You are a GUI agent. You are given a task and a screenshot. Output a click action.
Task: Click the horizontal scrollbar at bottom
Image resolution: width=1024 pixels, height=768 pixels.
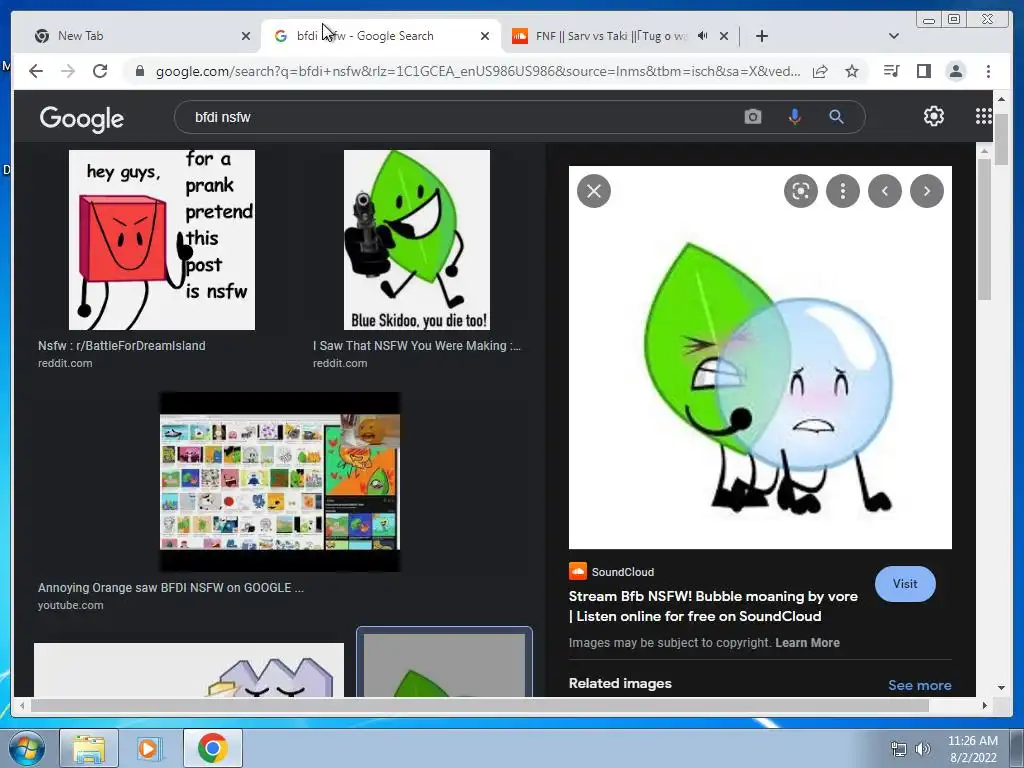point(480,705)
